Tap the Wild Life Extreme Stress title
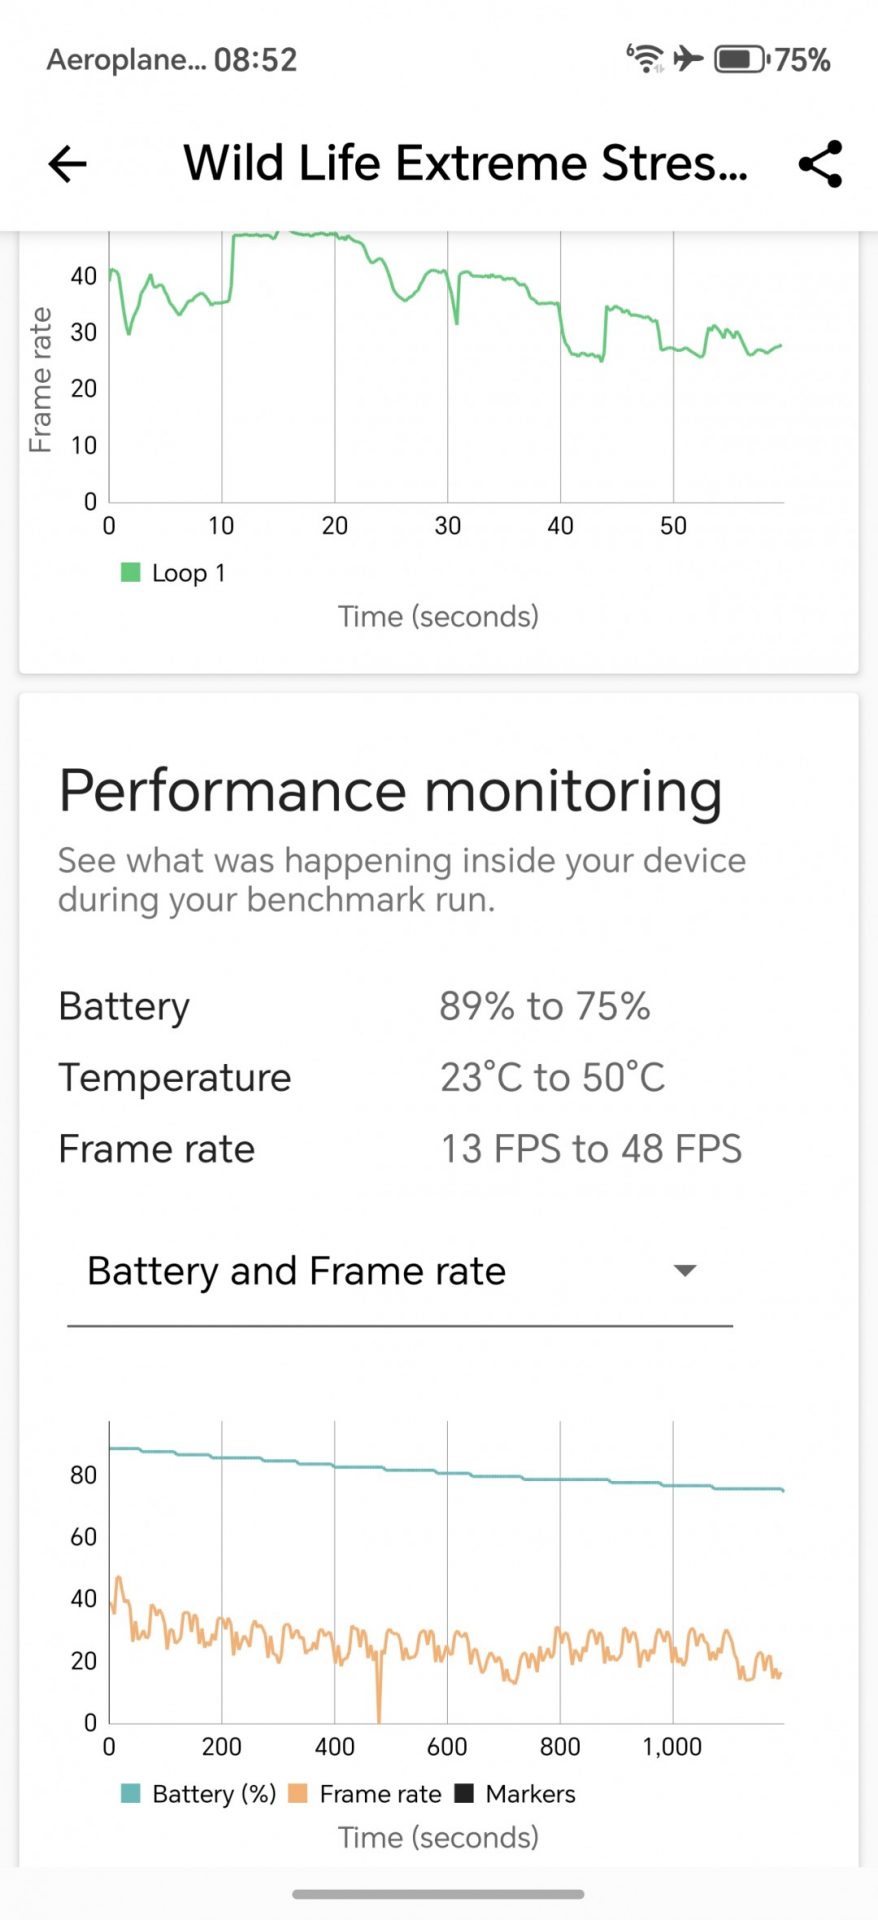This screenshot has width=878, height=1920. [x=465, y=164]
